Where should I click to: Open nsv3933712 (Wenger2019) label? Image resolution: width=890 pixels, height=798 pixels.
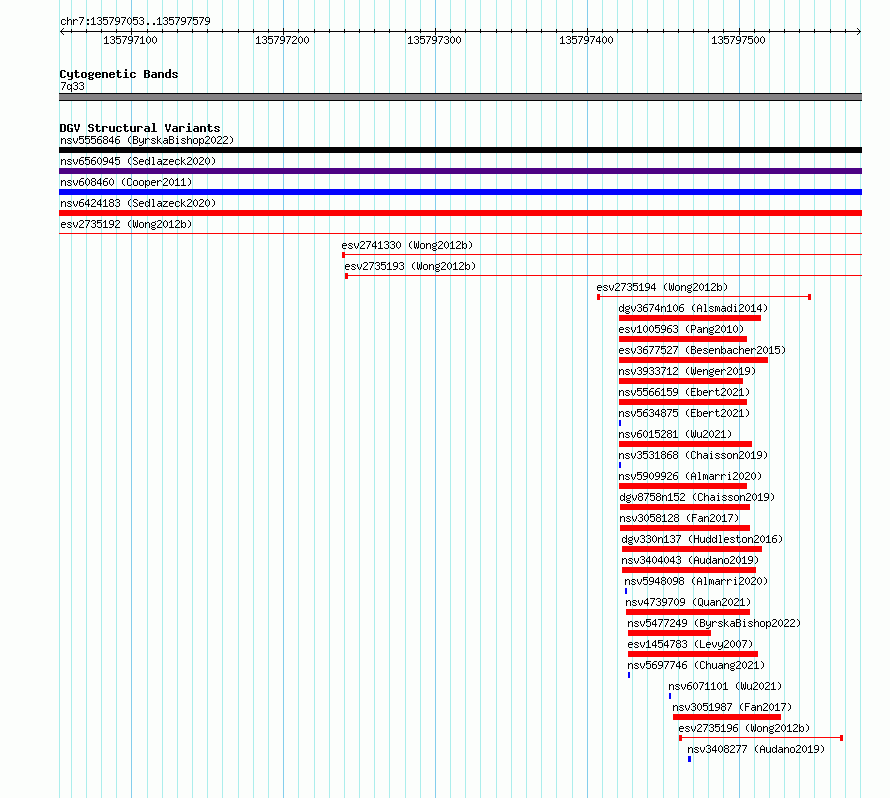[x=687, y=371]
